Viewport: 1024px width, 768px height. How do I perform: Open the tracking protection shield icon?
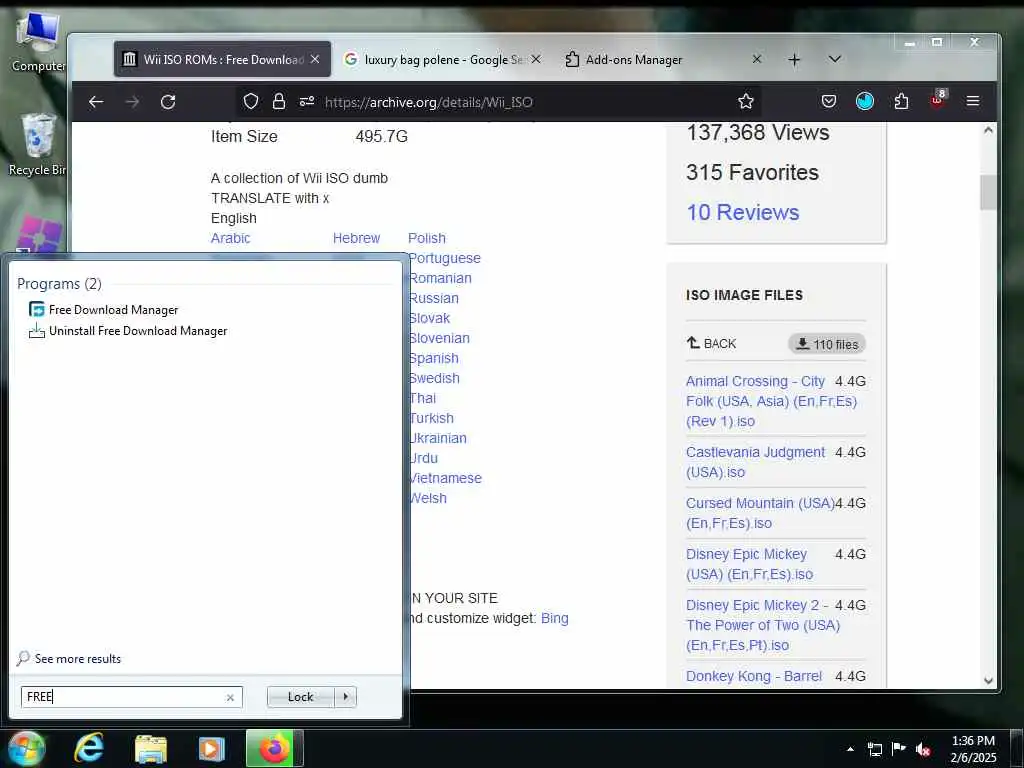pos(251,101)
